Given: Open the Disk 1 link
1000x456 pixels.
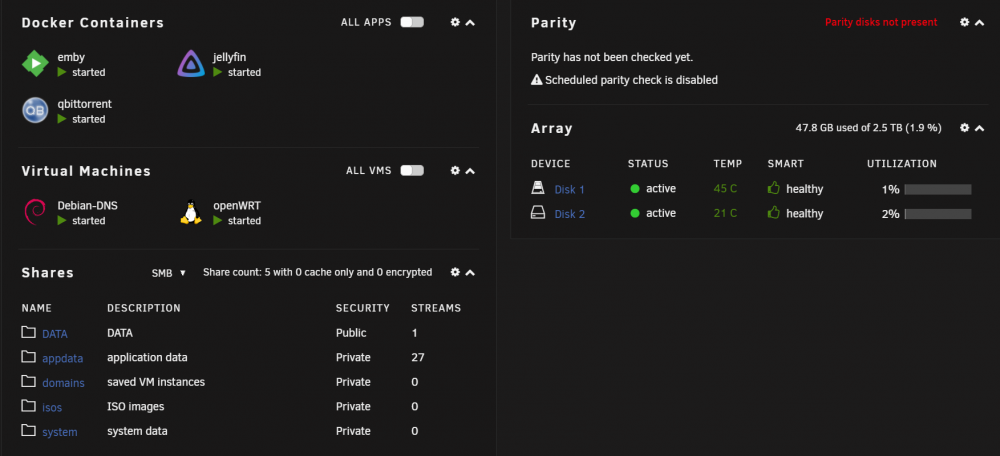Looking at the screenshot, I should tap(570, 189).
